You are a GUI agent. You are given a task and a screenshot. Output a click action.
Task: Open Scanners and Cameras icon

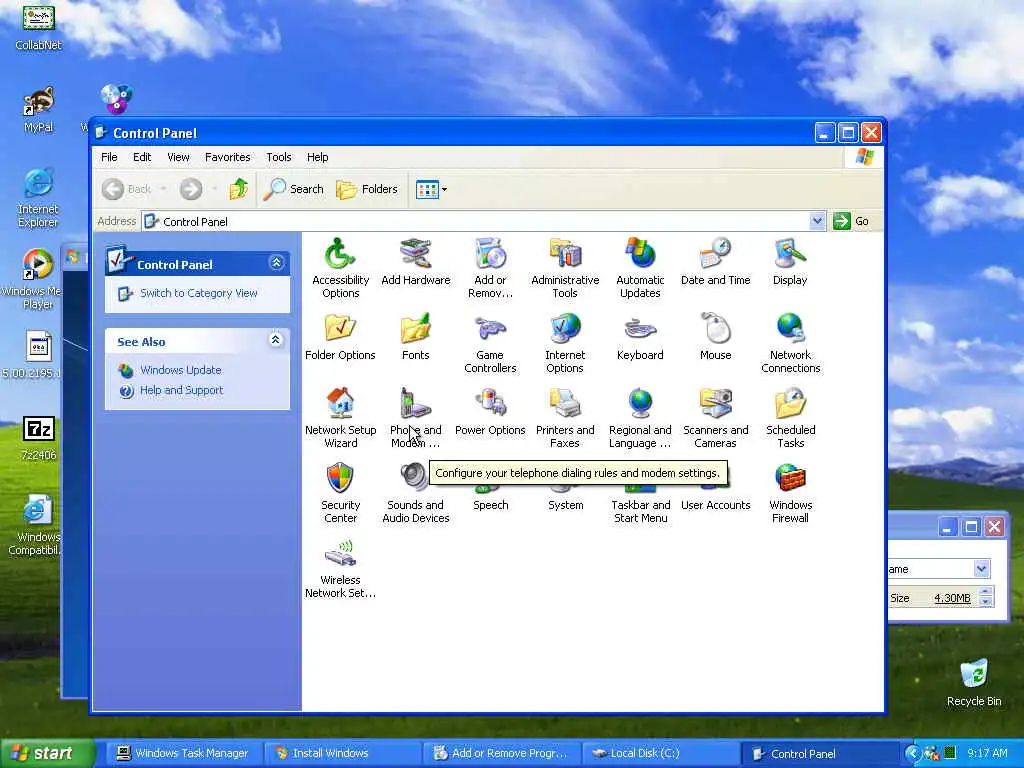(x=715, y=418)
